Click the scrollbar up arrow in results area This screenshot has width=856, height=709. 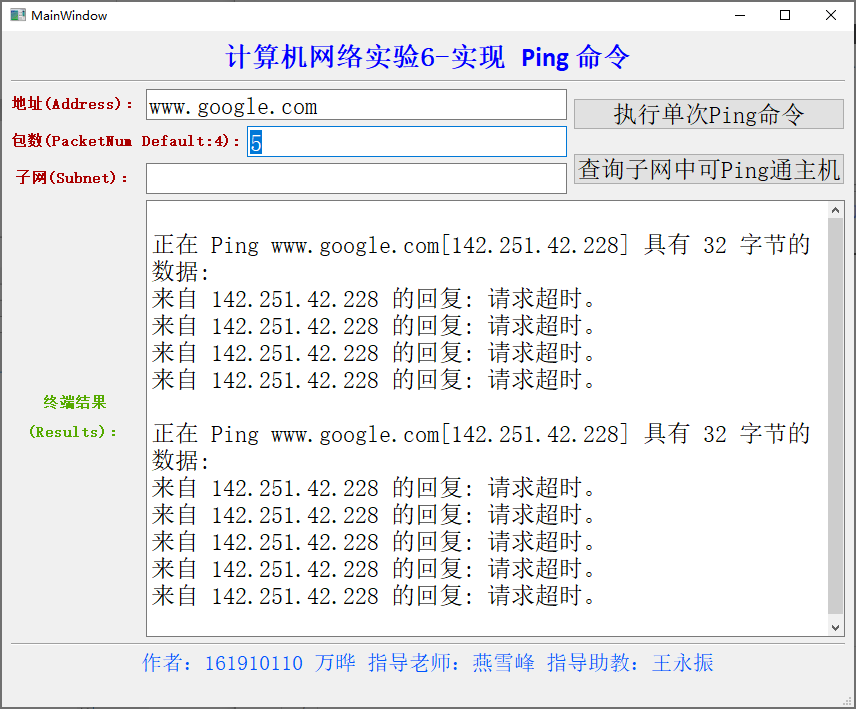pos(837,210)
